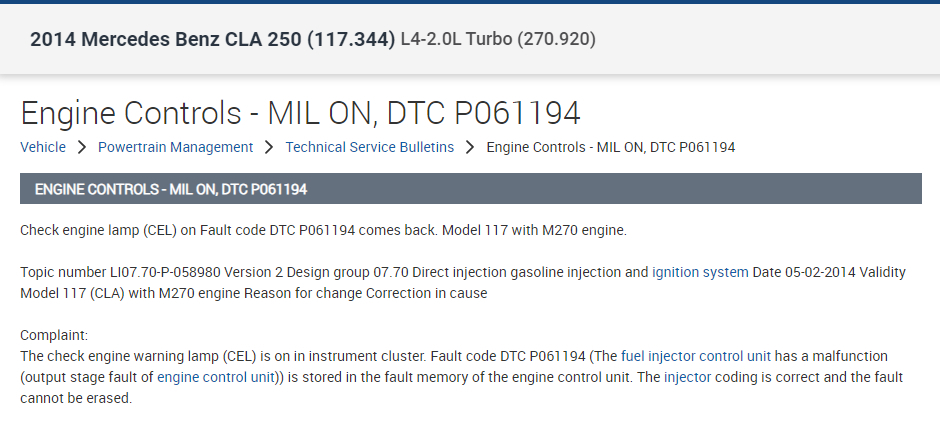Click the large Engine Controls page heading
Viewport: 940px width, 426px height.
point(300,112)
